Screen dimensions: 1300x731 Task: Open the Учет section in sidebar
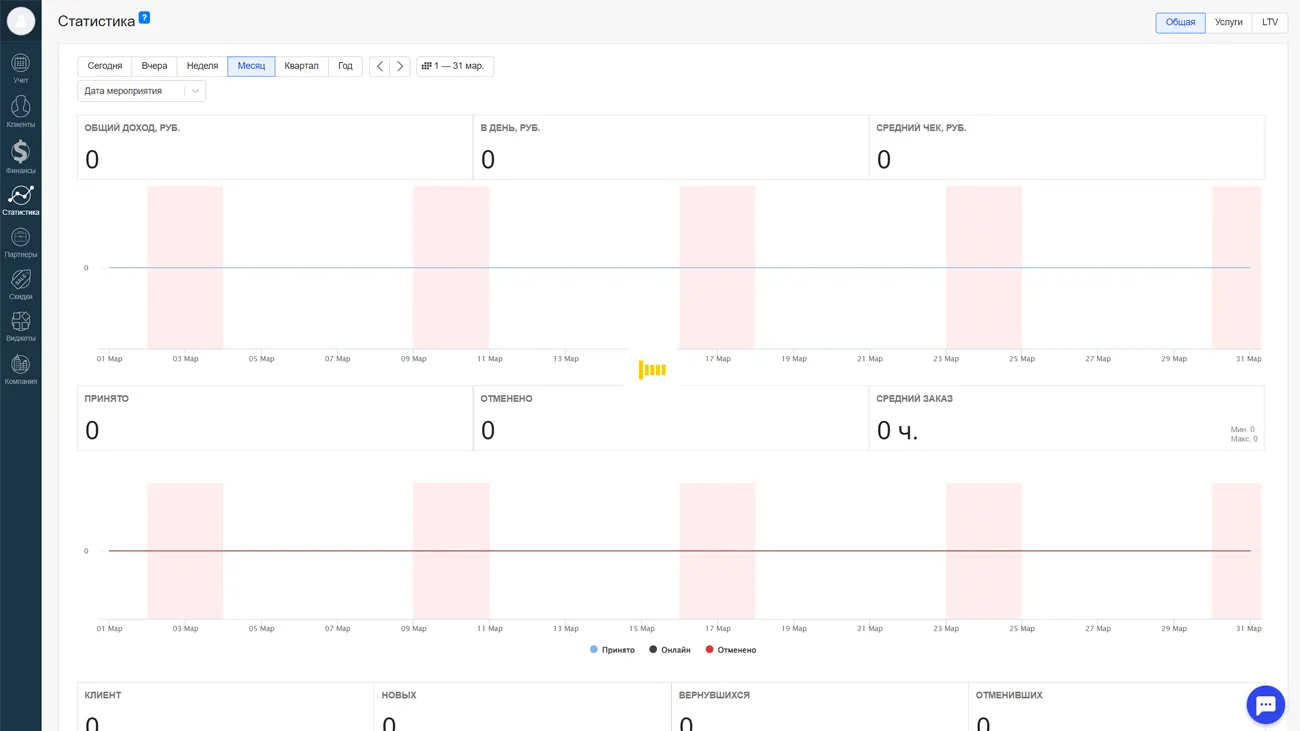click(20, 68)
